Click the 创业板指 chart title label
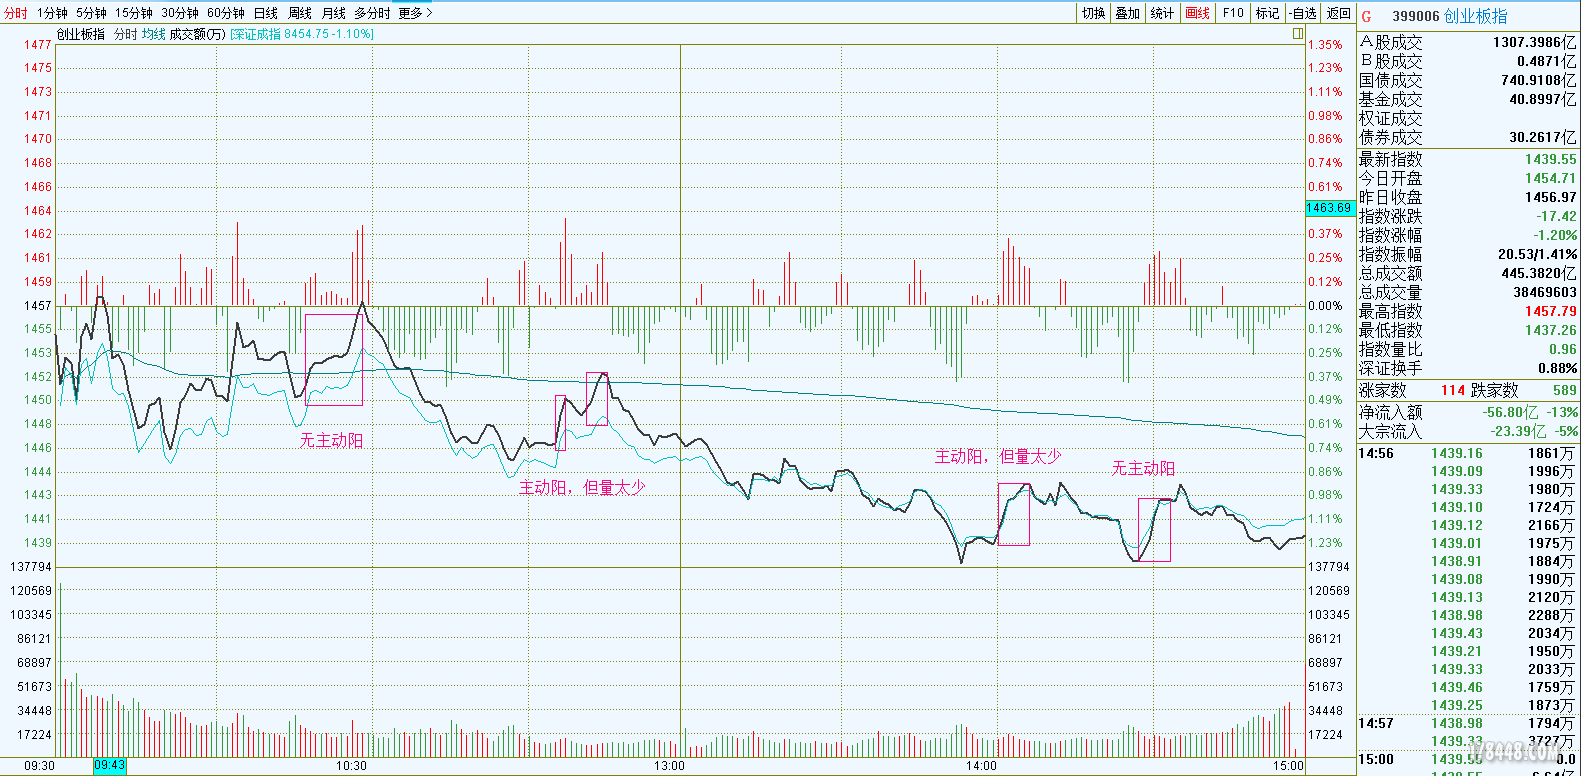This screenshot has height=776, width=1581. pyautogui.click(x=81, y=34)
